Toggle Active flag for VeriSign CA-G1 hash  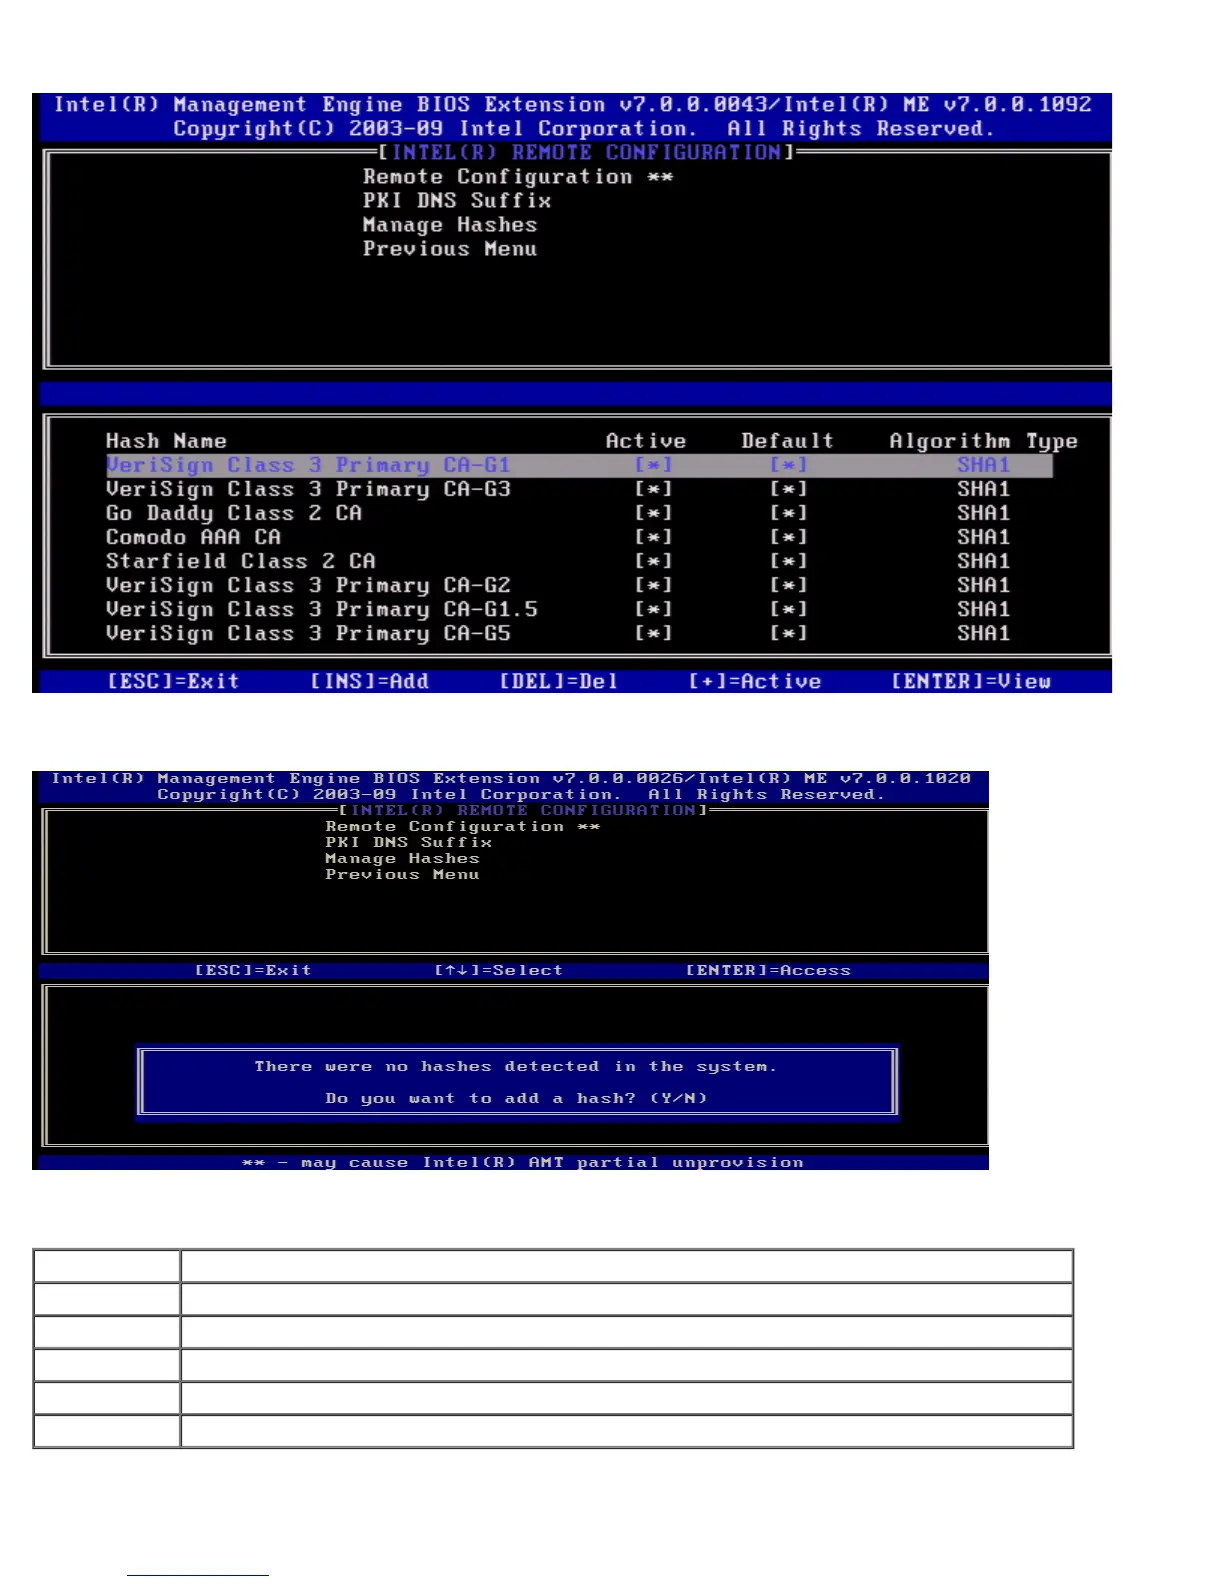tap(654, 465)
